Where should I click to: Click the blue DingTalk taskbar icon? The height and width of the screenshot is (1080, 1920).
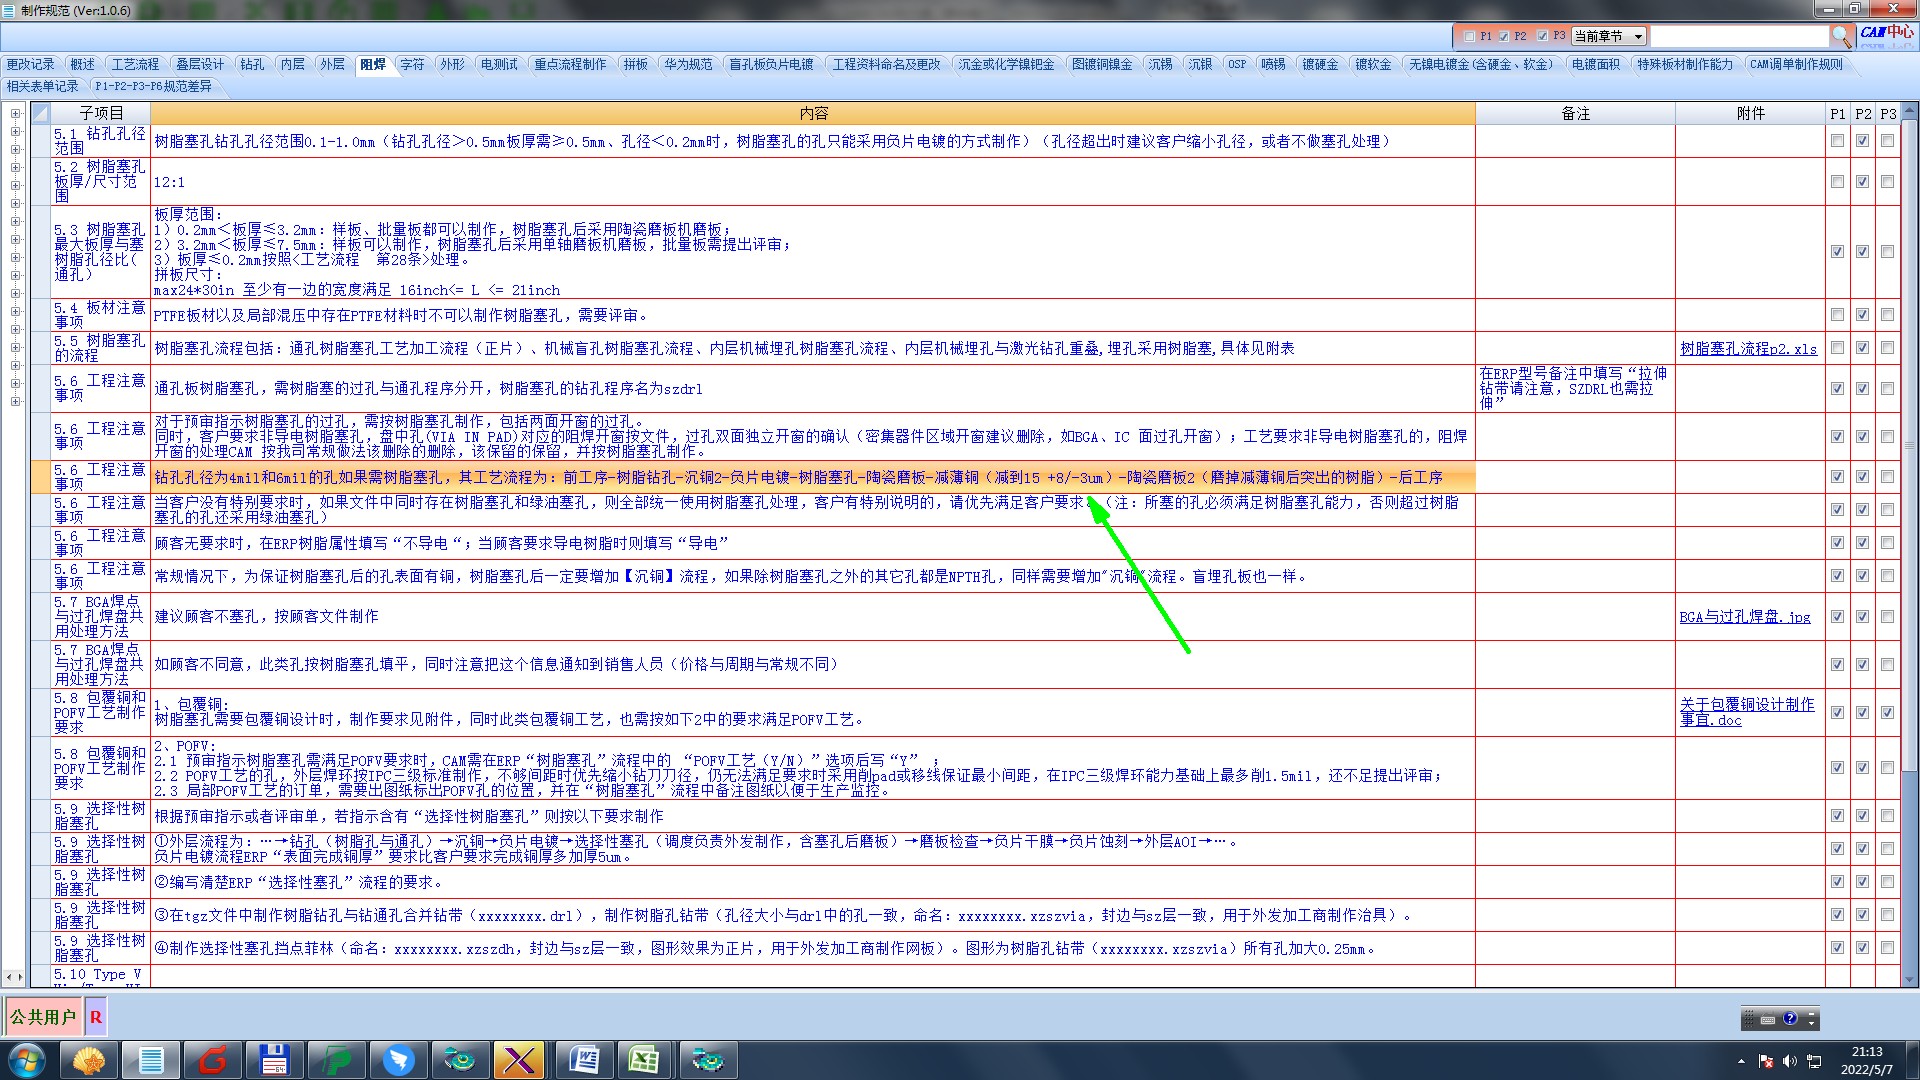[398, 1060]
